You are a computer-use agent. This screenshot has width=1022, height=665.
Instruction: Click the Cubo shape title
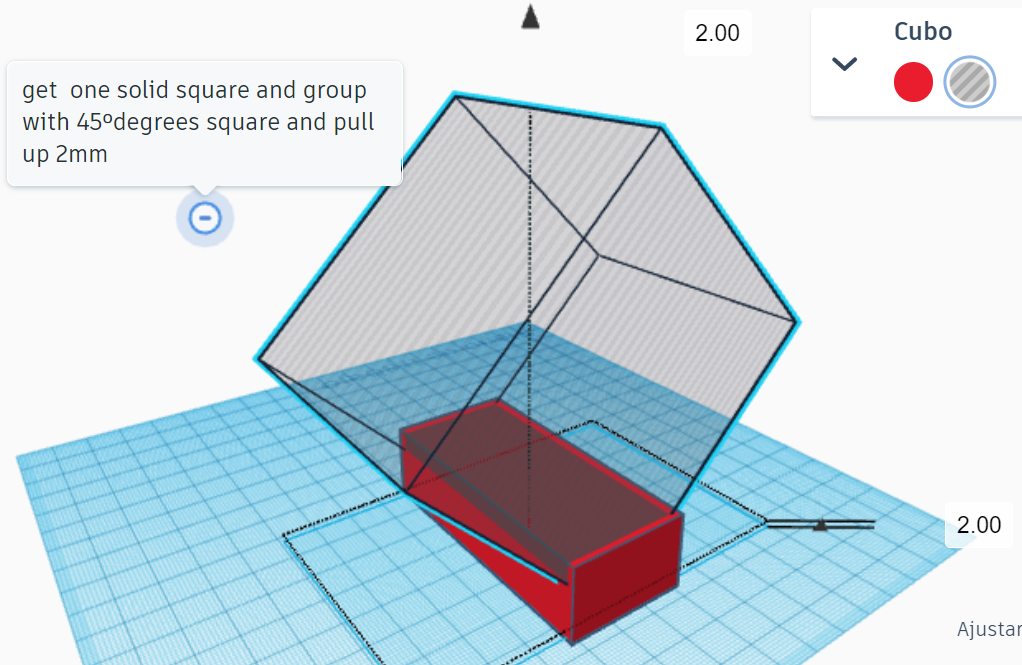[x=922, y=31]
